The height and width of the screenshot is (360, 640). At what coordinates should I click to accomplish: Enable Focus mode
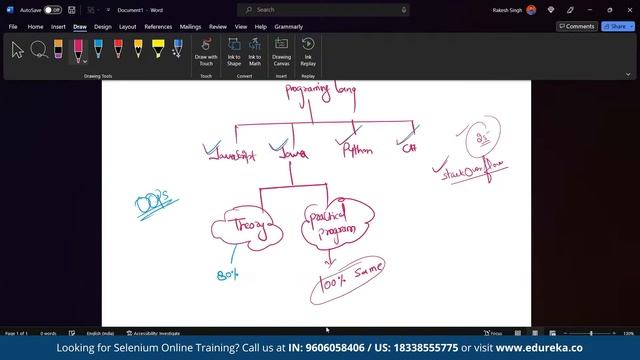pyautogui.click(x=493, y=333)
